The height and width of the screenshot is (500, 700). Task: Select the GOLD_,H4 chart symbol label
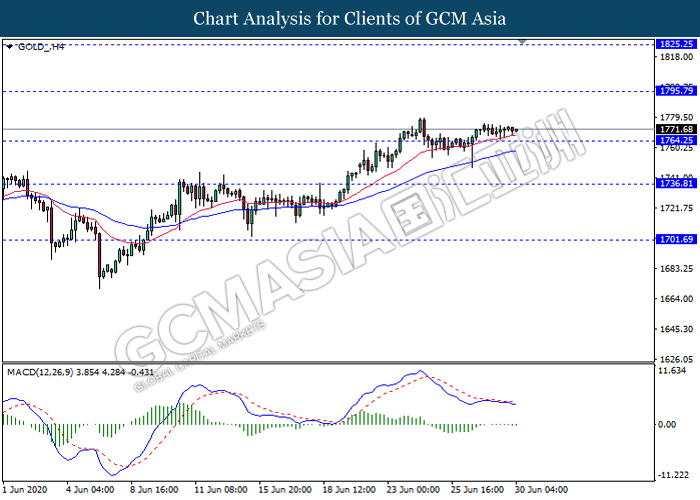[41, 46]
